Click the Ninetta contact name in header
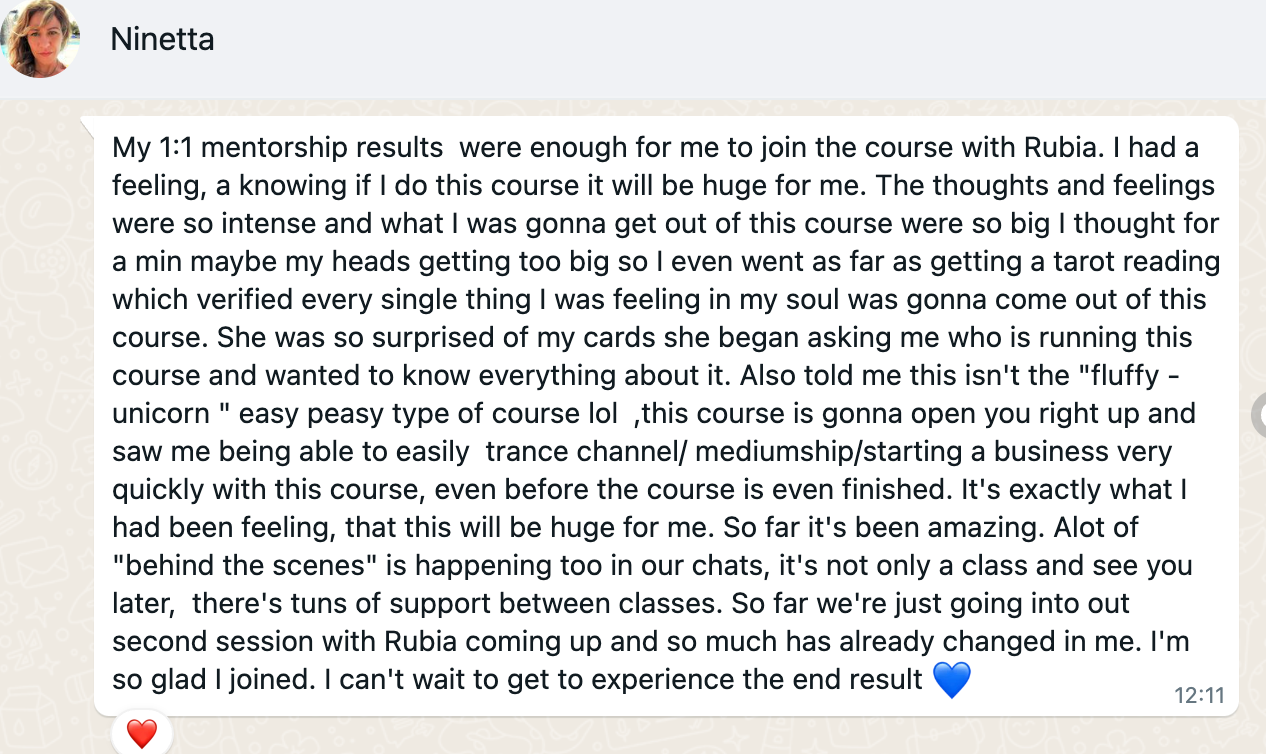Image resolution: width=1266 pixels, height=754 pixels. click(162, 40)
